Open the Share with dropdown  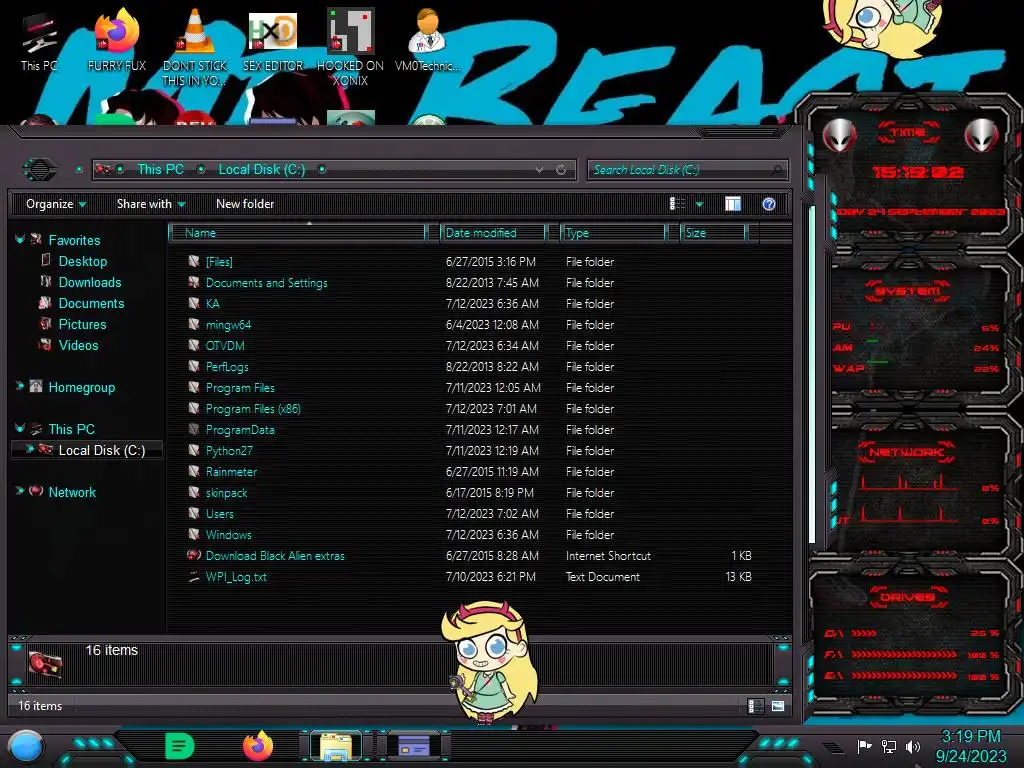coord(151,204)
